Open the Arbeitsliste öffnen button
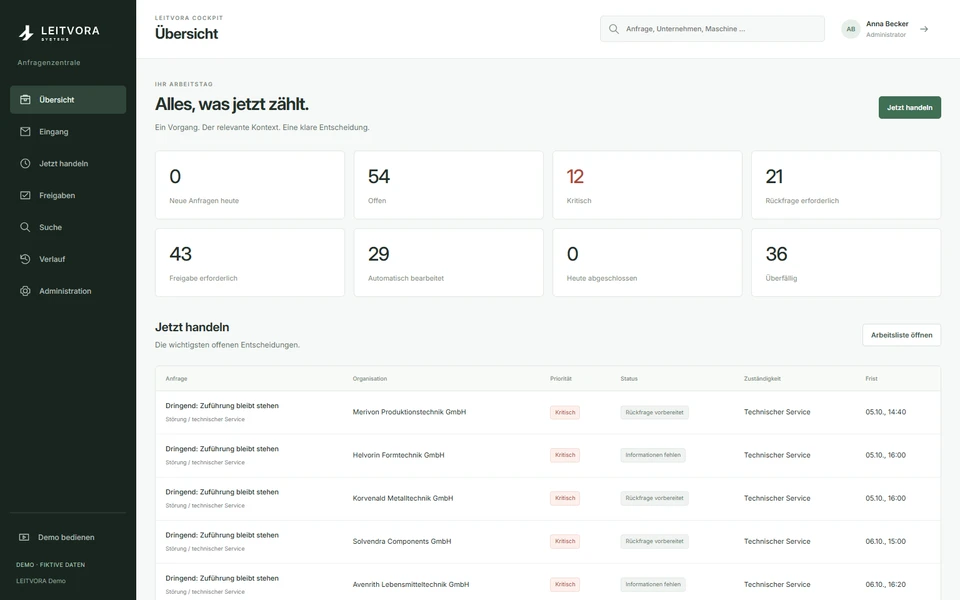Screen dimensions: 960x600 click(901, 335)
